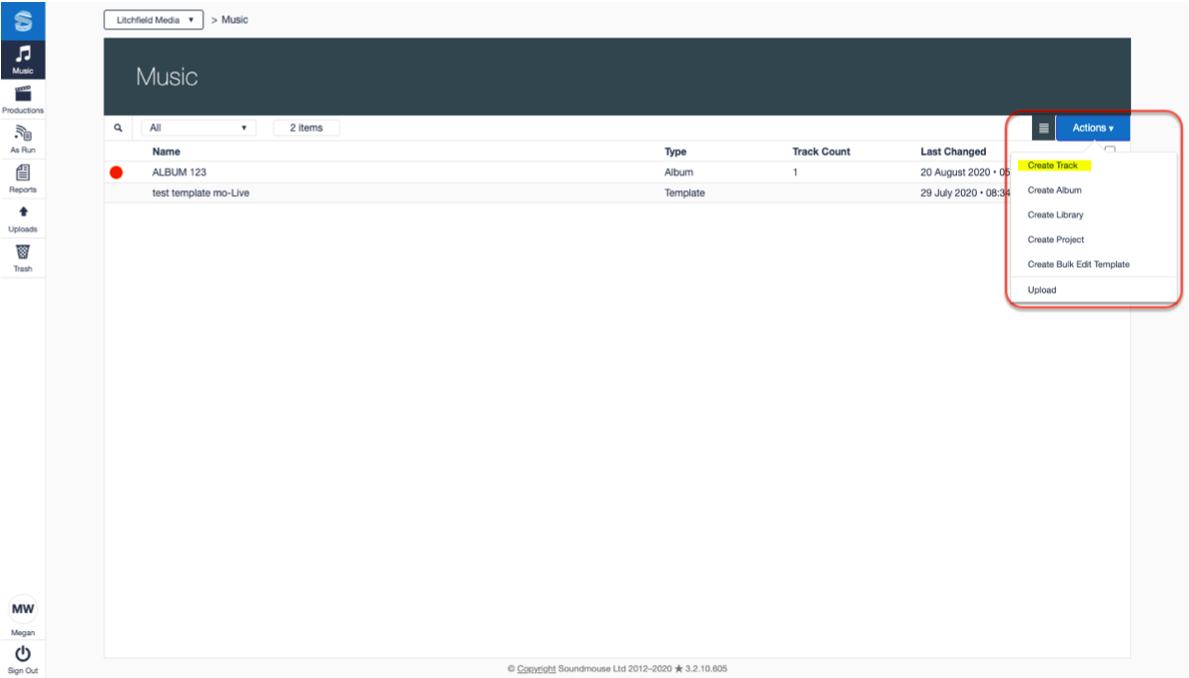Open the Copyright link in the footer
Image resolution: width=1189 pixels, height=678 pixels.
pos(536,669)
